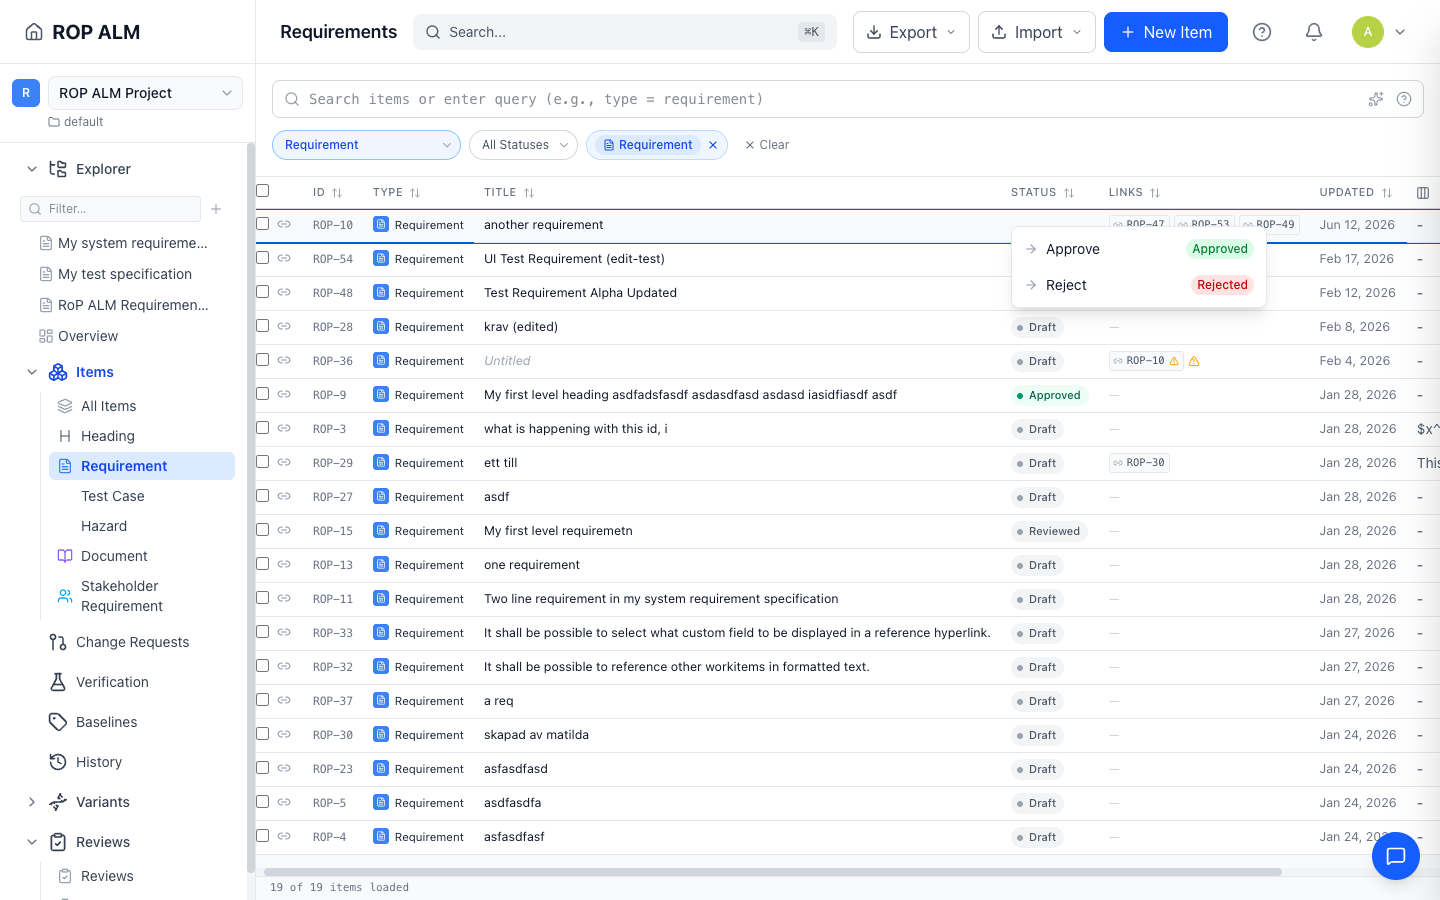Click warning triangle beside ROP-10 link
Viewport: 1440px width, 900px height.
point(1194,361)
